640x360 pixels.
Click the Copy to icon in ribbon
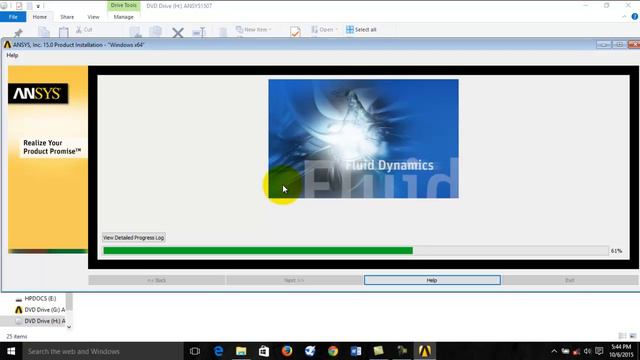[x=156, y=32]
